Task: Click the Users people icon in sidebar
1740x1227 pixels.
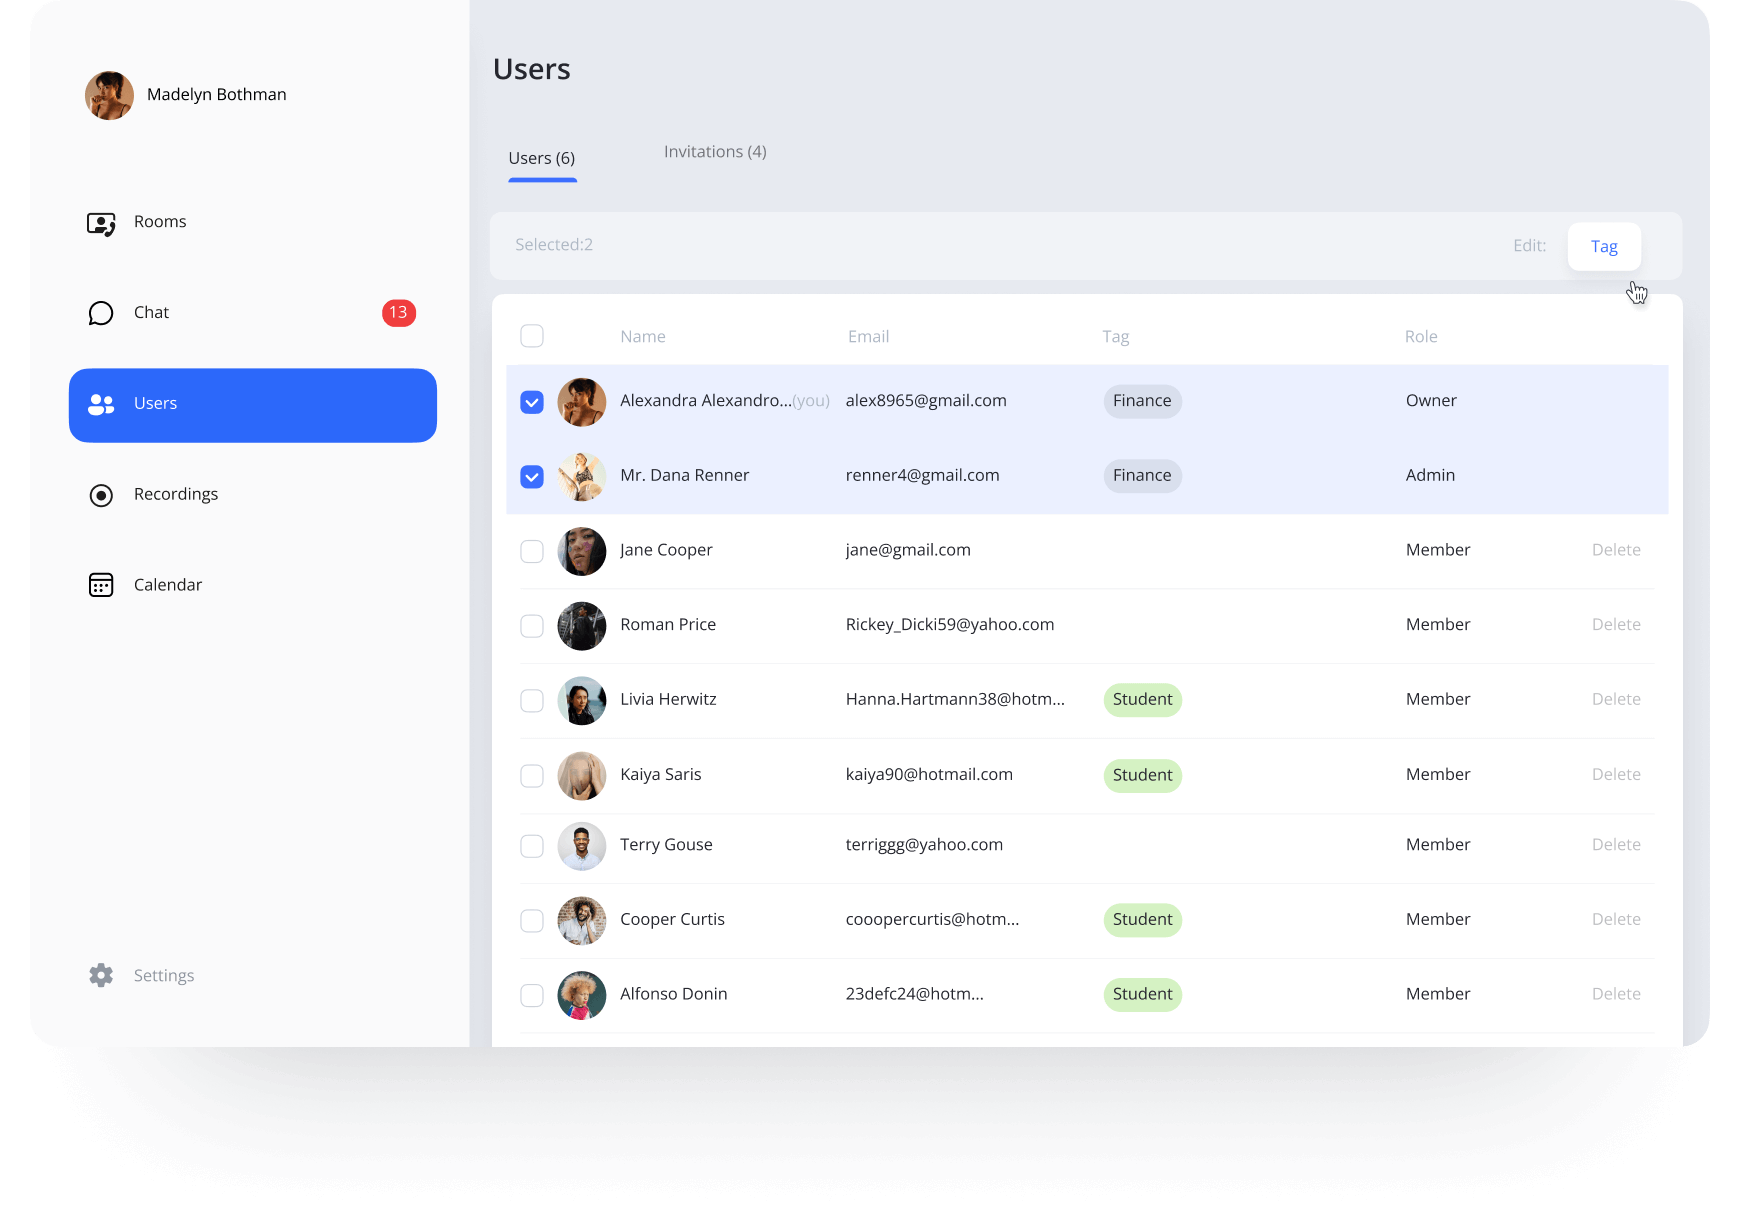Action: tap(101, 404)
